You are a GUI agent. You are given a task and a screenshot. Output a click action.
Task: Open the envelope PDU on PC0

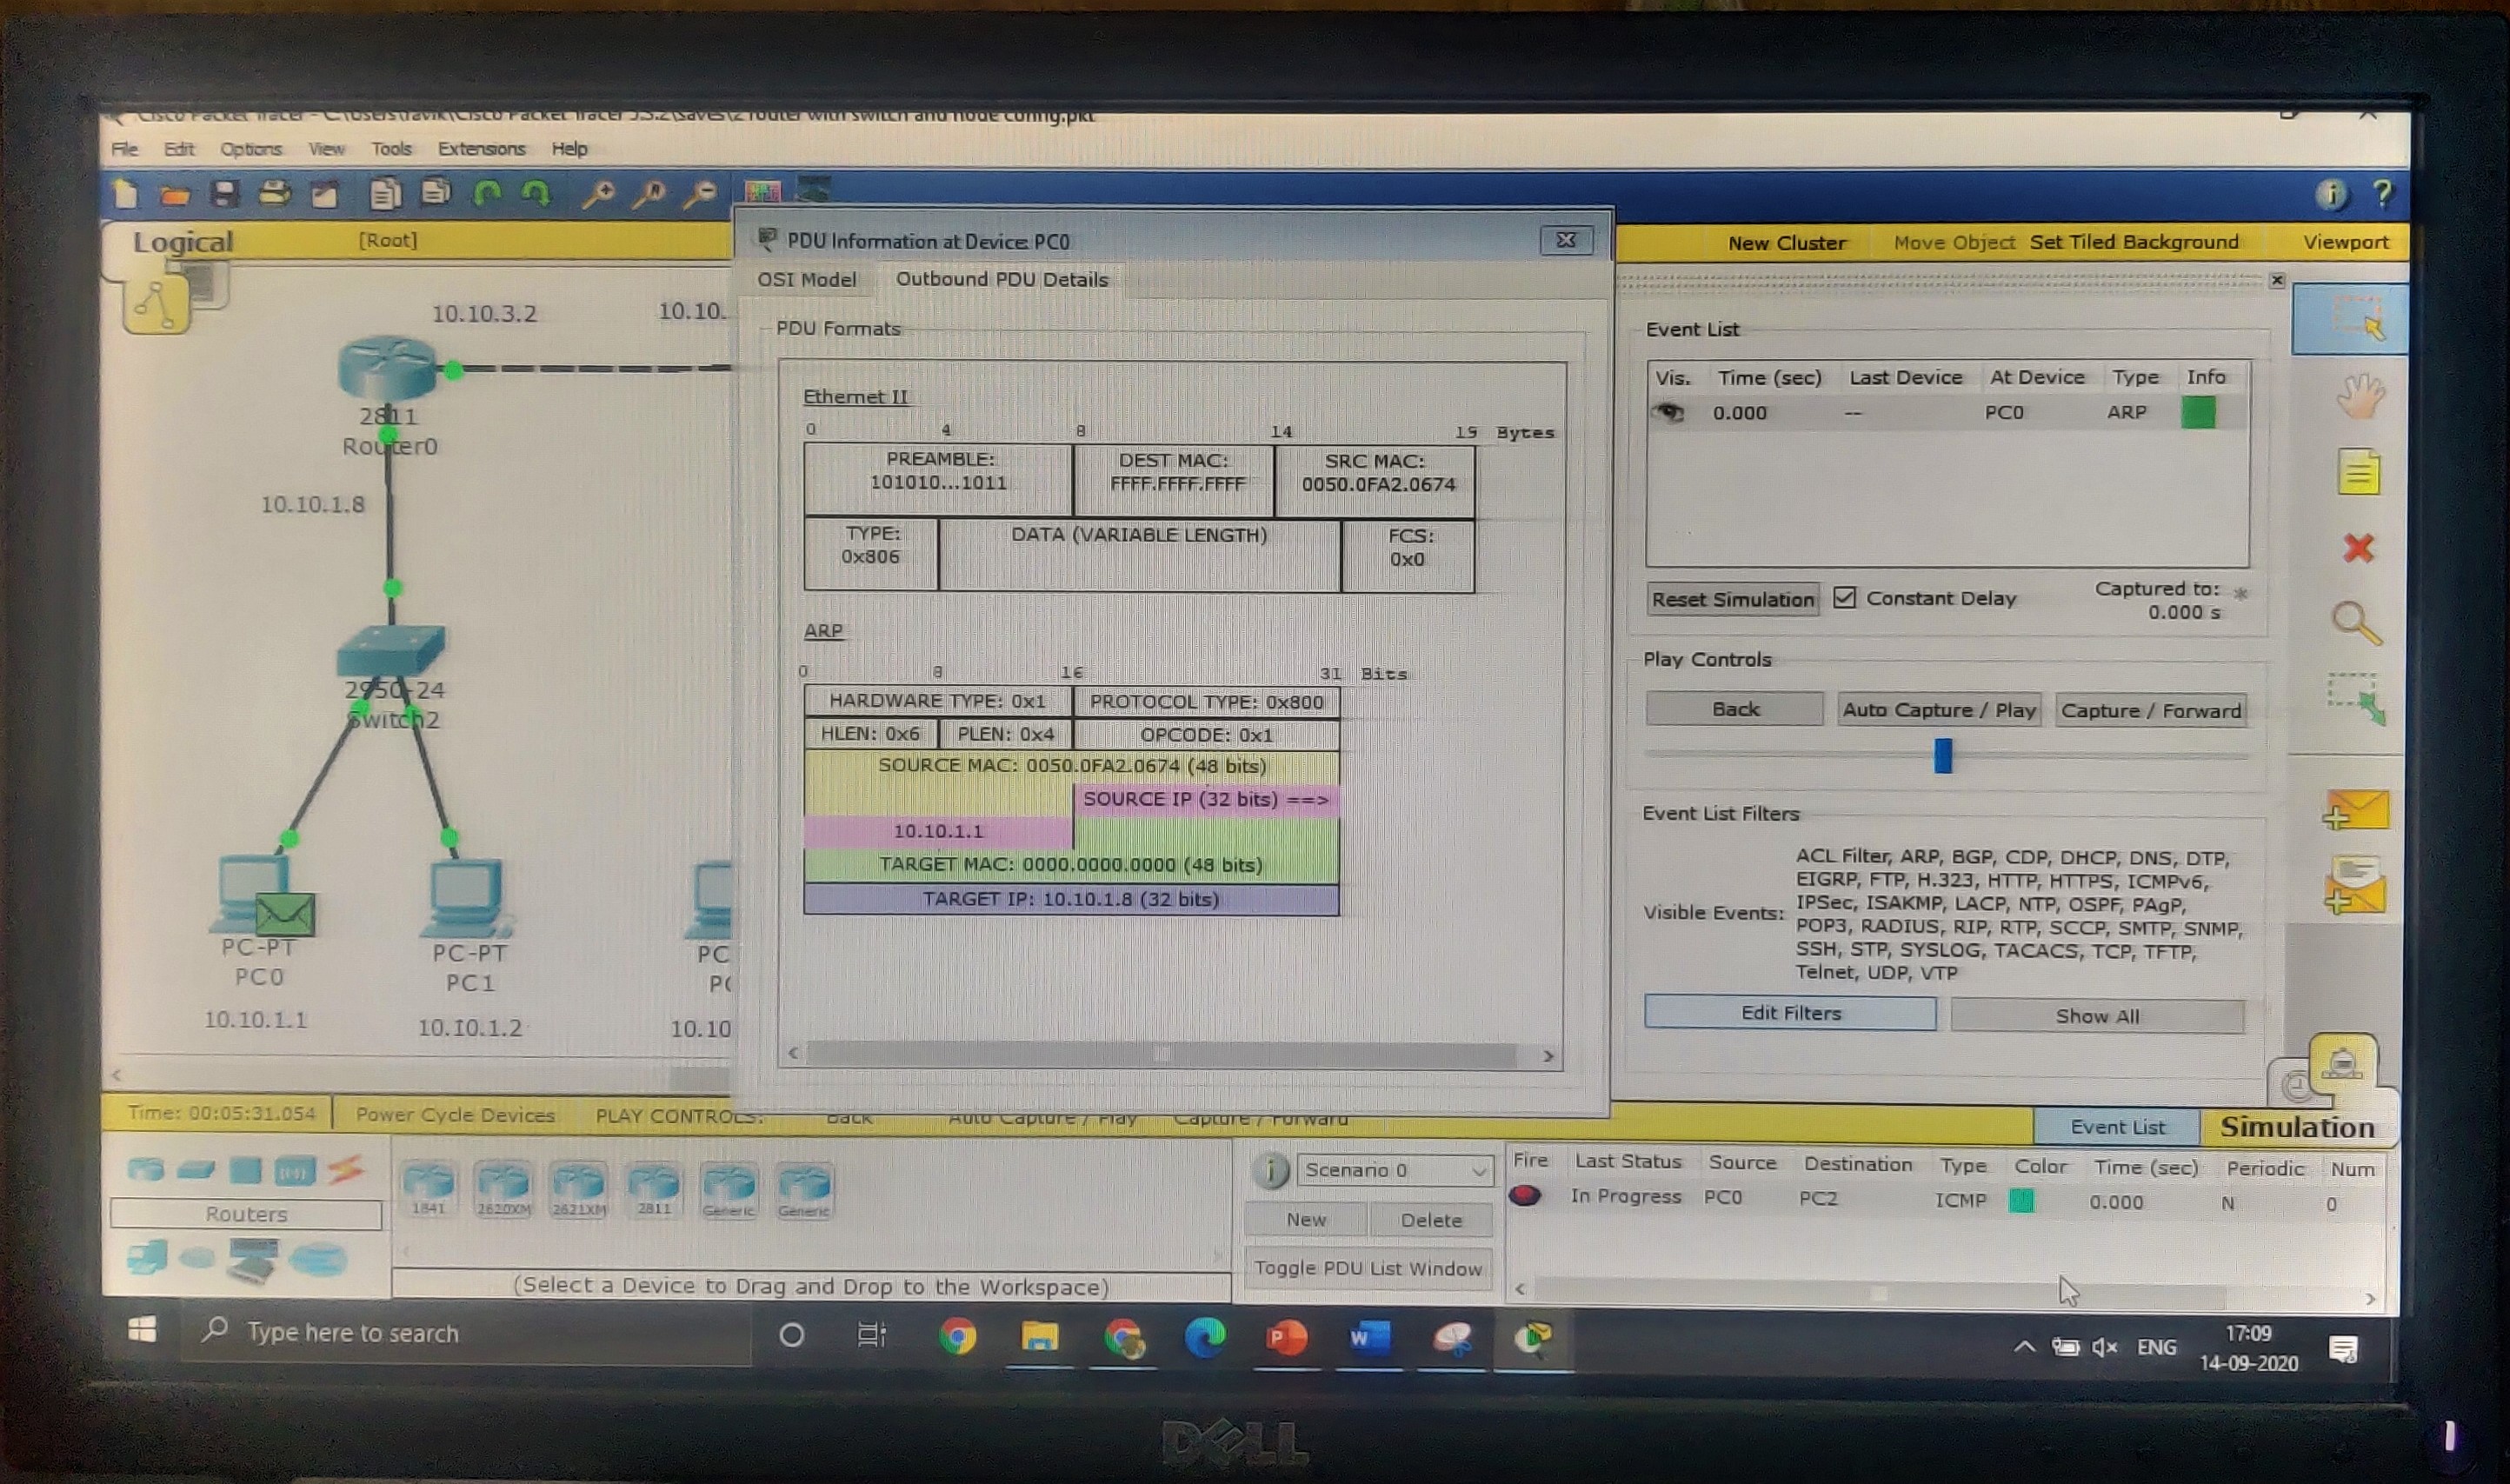[x=285, y=914]
